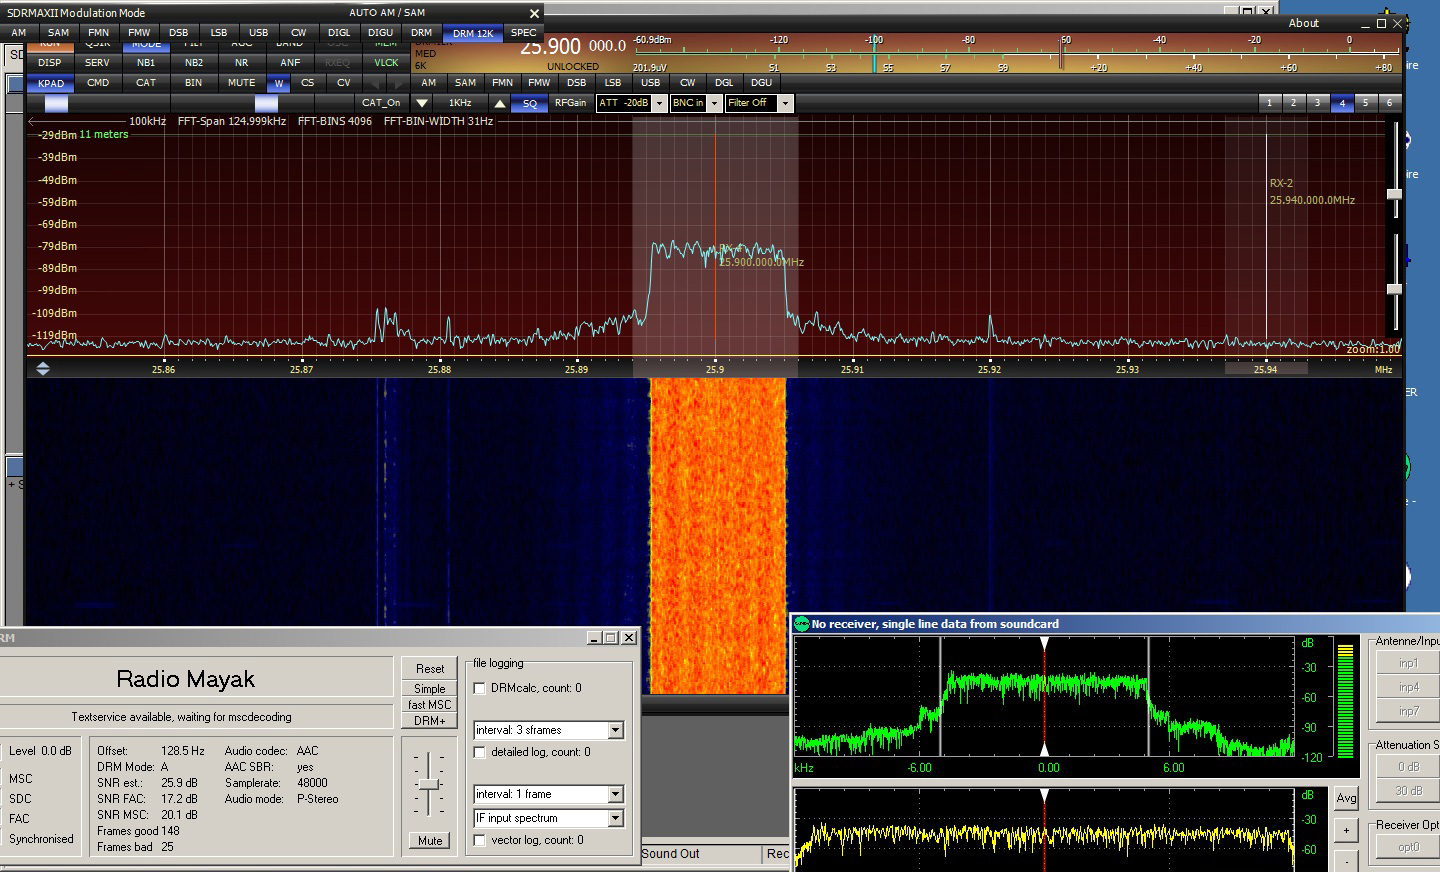
Task: Click the fast MSC button
Action: [430, 705]
